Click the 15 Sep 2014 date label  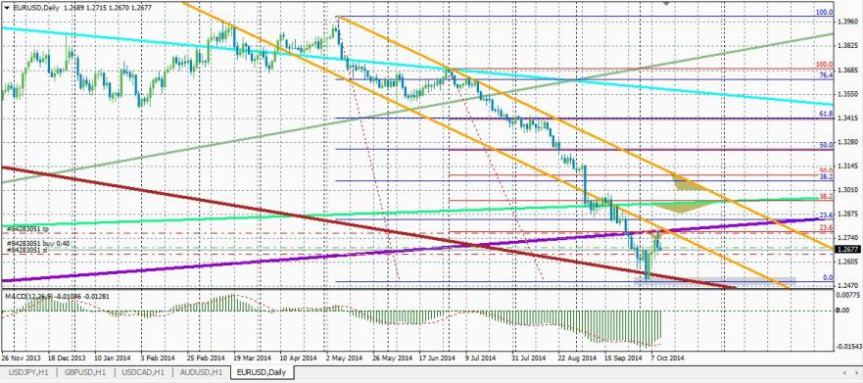[x=624, y=357]
